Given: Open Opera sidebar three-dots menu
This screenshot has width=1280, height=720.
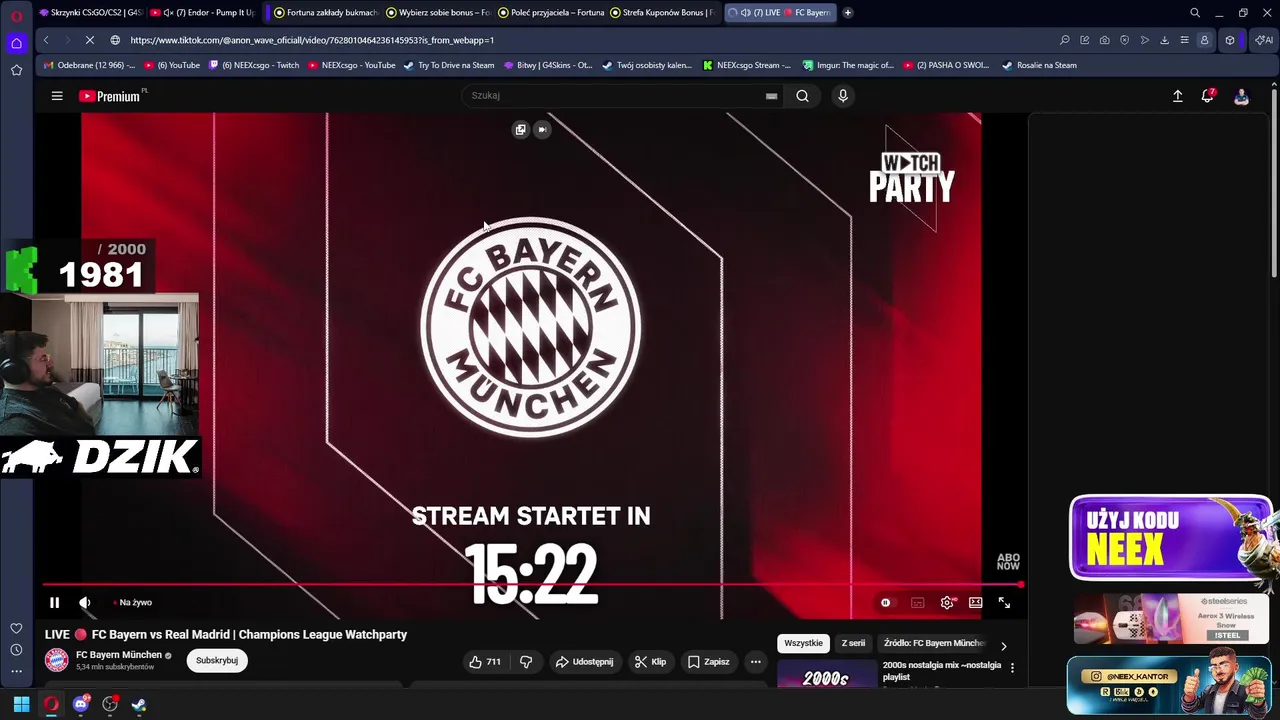Looking at the screenshot, I should (x=16, y=672).
